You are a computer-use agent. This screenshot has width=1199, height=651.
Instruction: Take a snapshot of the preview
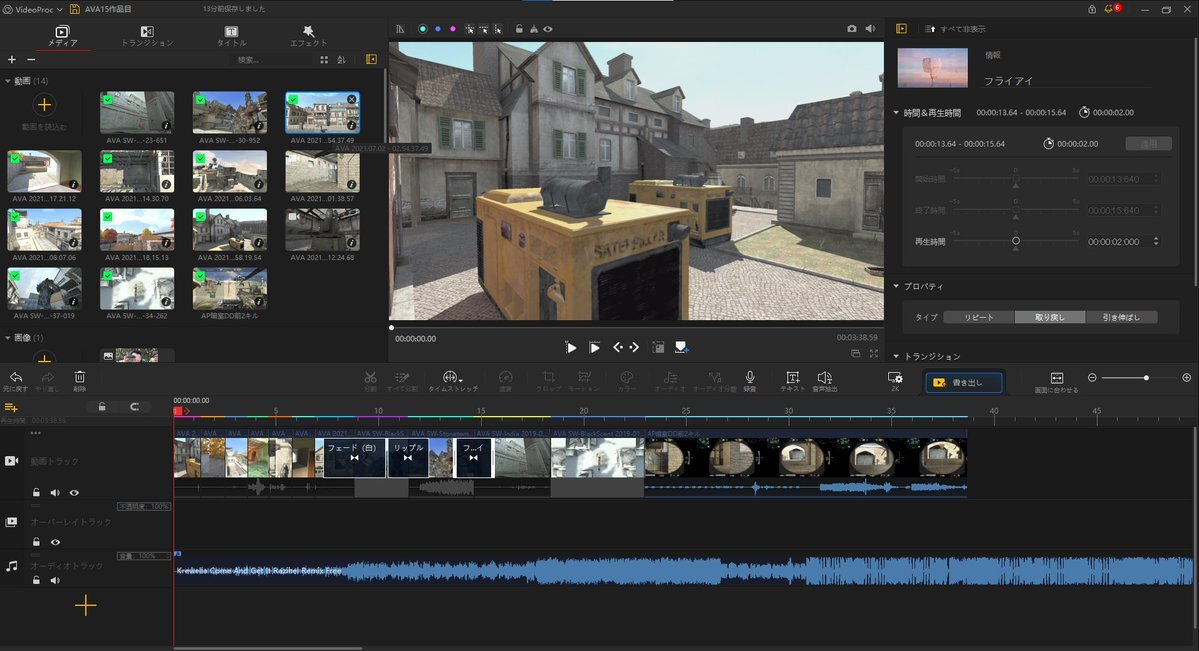(x=852, y=29)
